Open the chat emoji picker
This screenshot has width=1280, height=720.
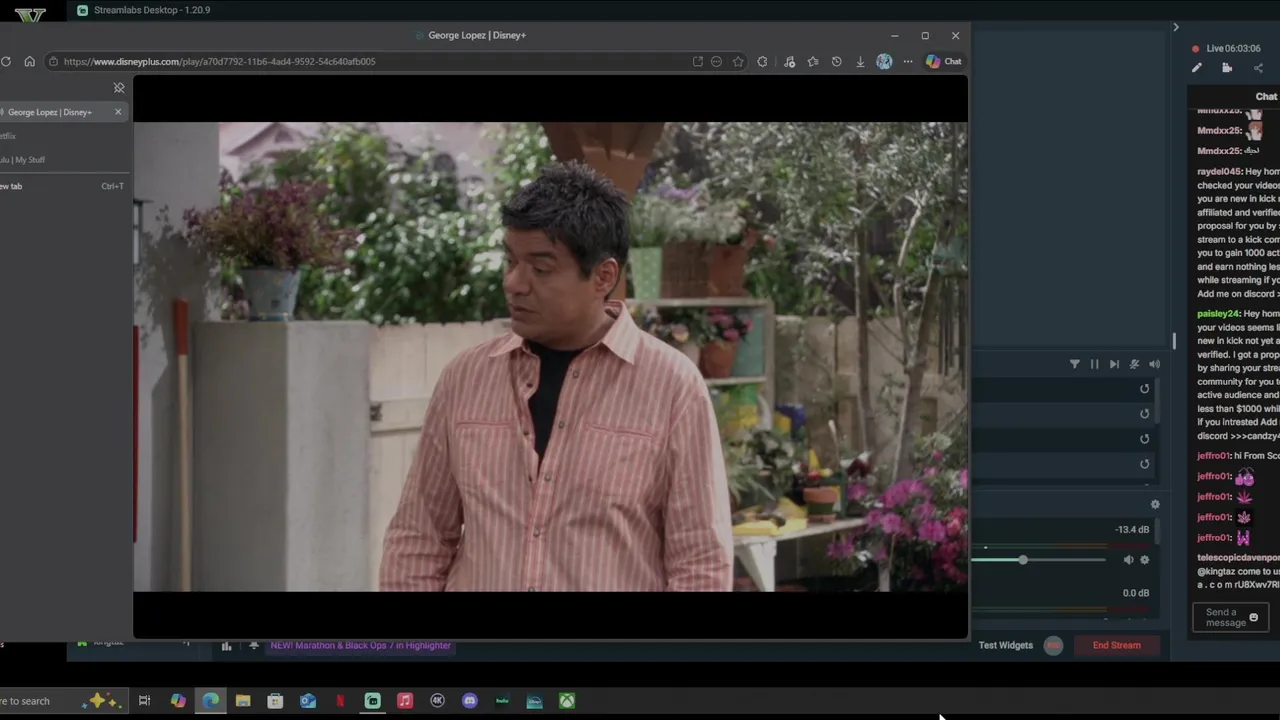click(1253, 618)
